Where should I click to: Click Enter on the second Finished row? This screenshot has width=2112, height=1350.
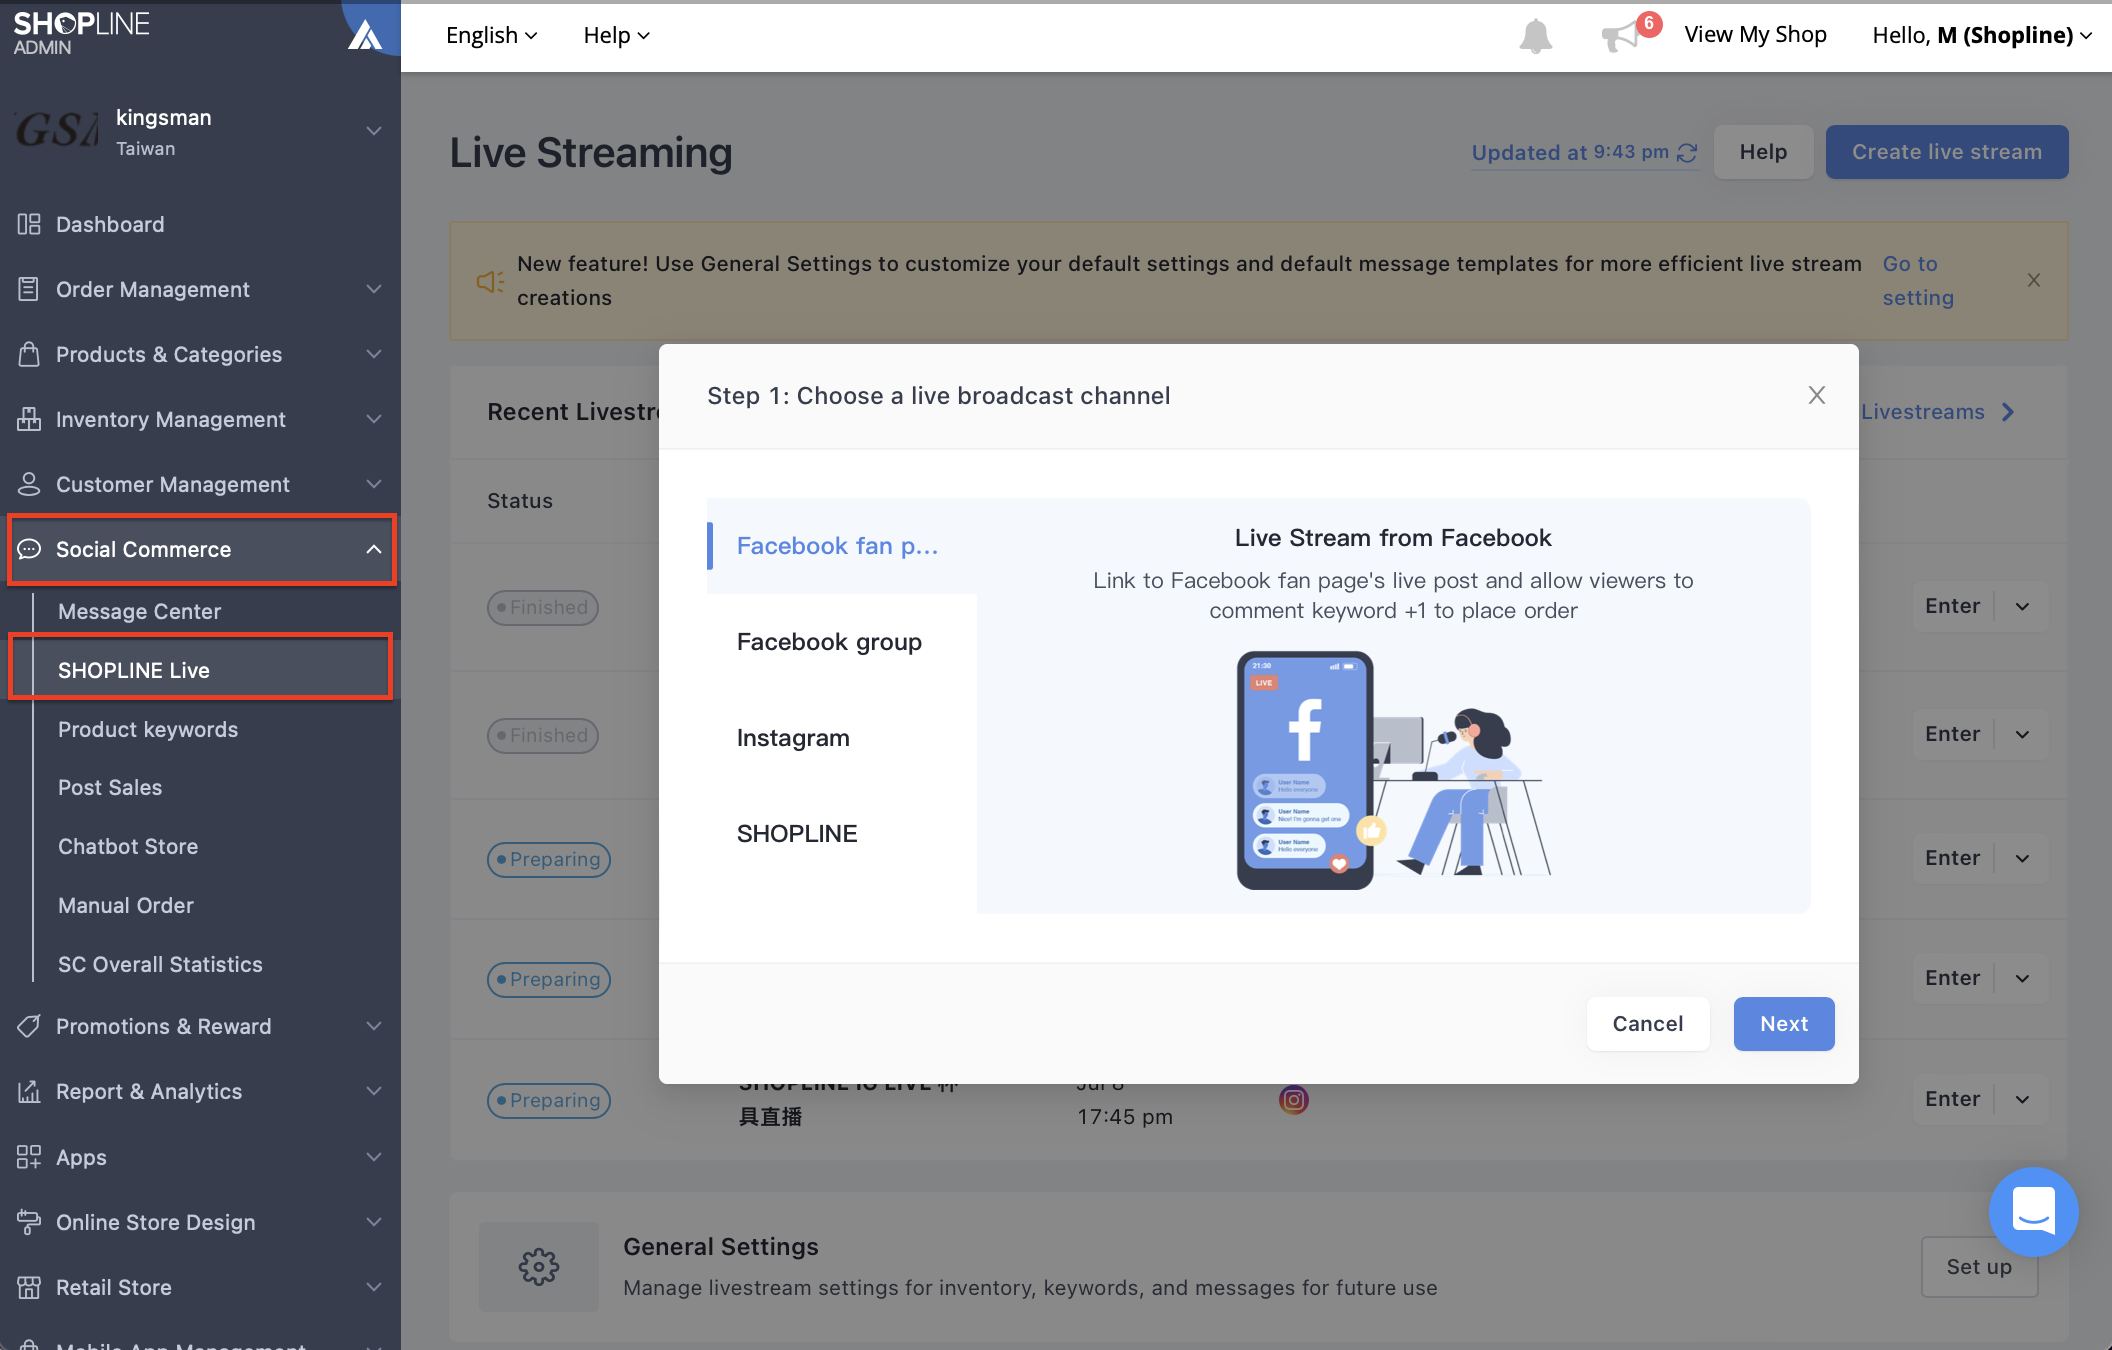coord(1953,734)
